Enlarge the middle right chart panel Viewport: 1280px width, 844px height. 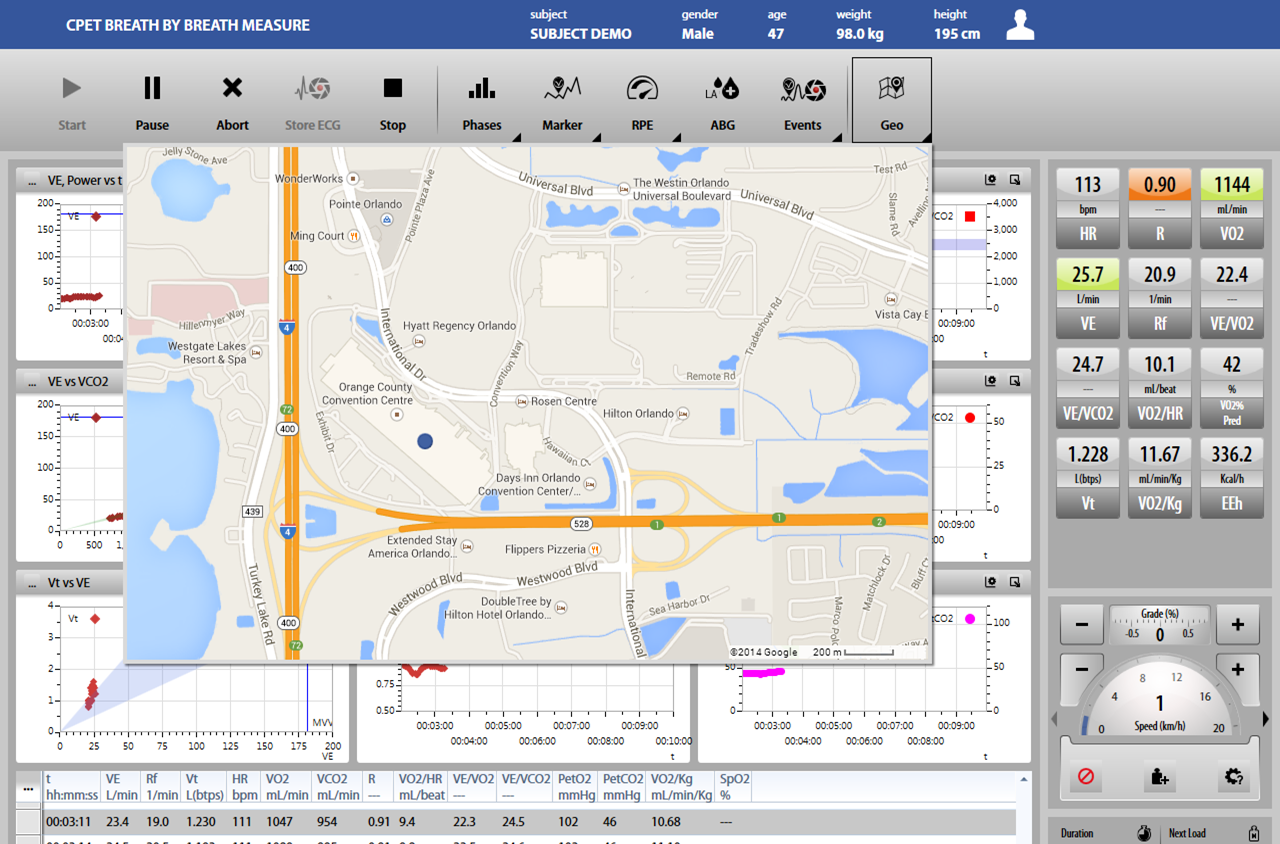pyautogui.click(x=1015, y=381)
